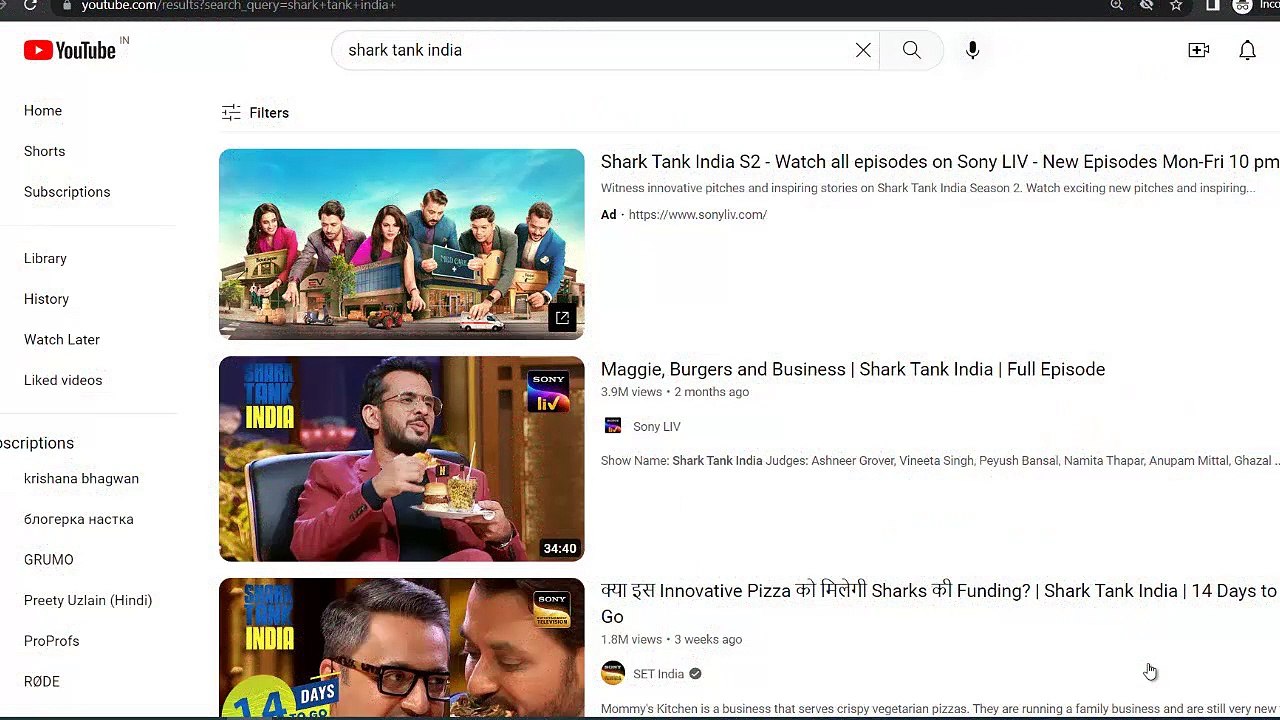This screenshot has height=720, width=1280.
Task: Open the Filters options icon
Action: click(x=231, y=113)
